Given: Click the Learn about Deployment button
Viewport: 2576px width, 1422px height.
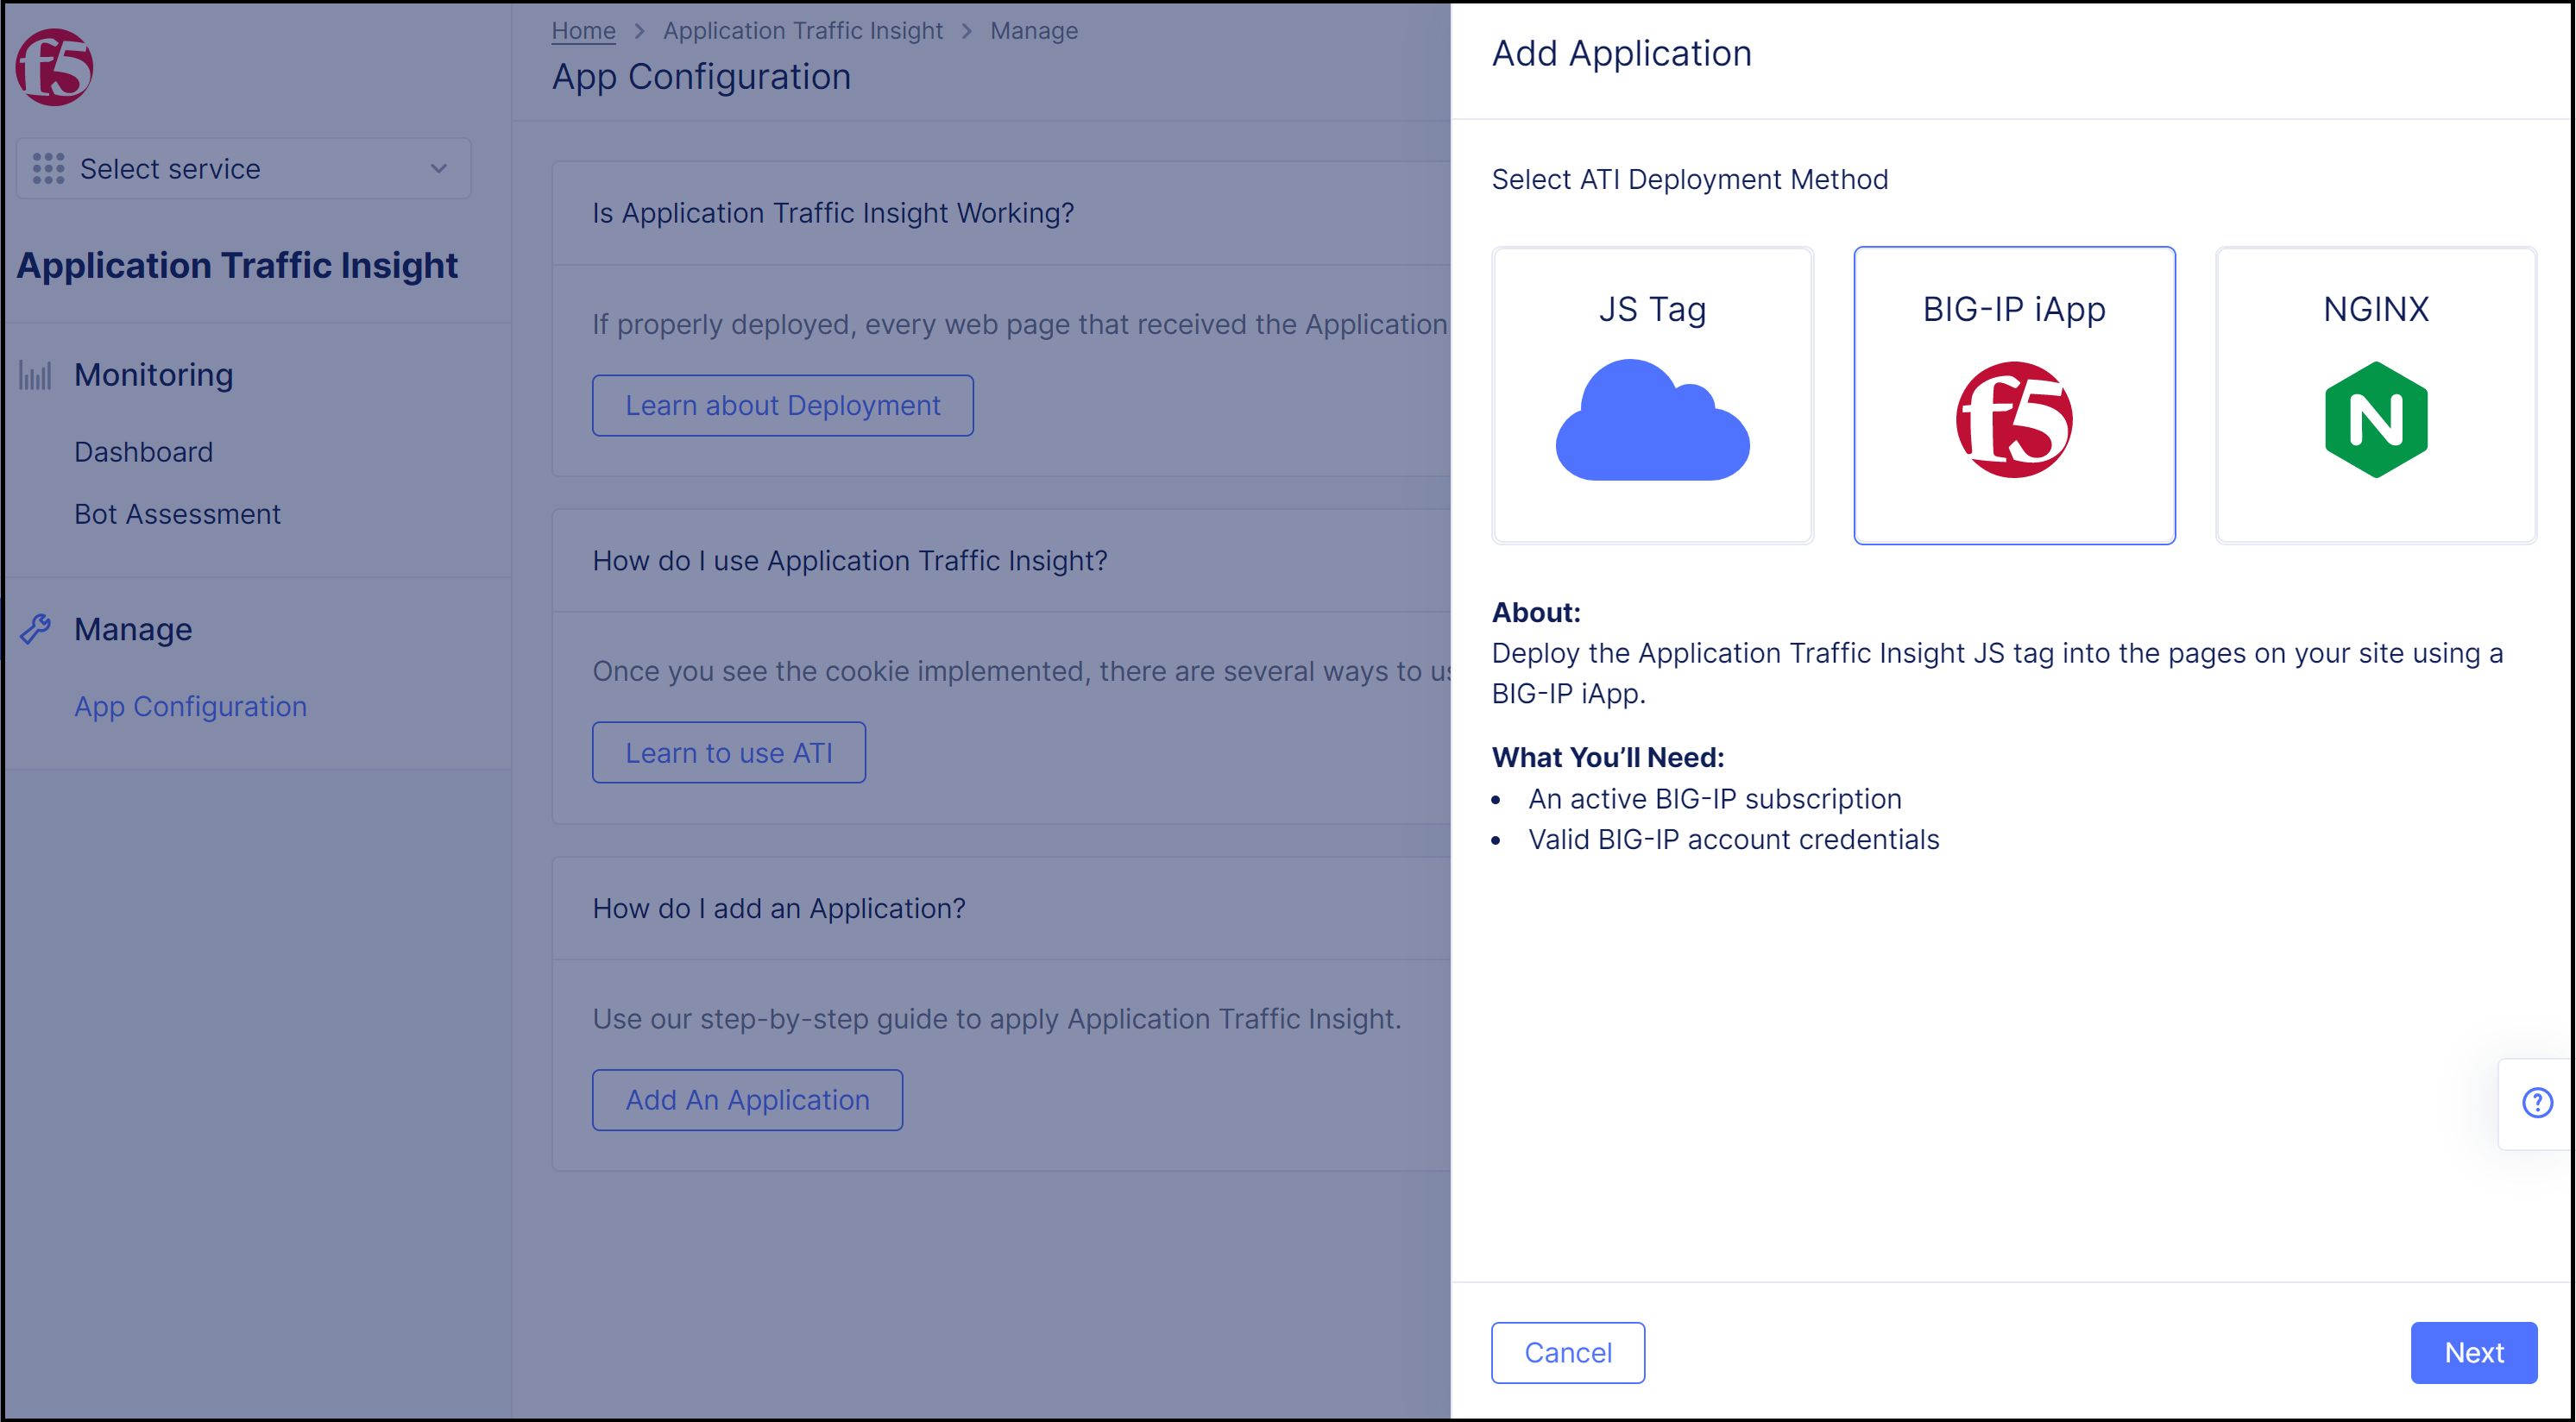Looking at the screenshot, I should (783, 405).
